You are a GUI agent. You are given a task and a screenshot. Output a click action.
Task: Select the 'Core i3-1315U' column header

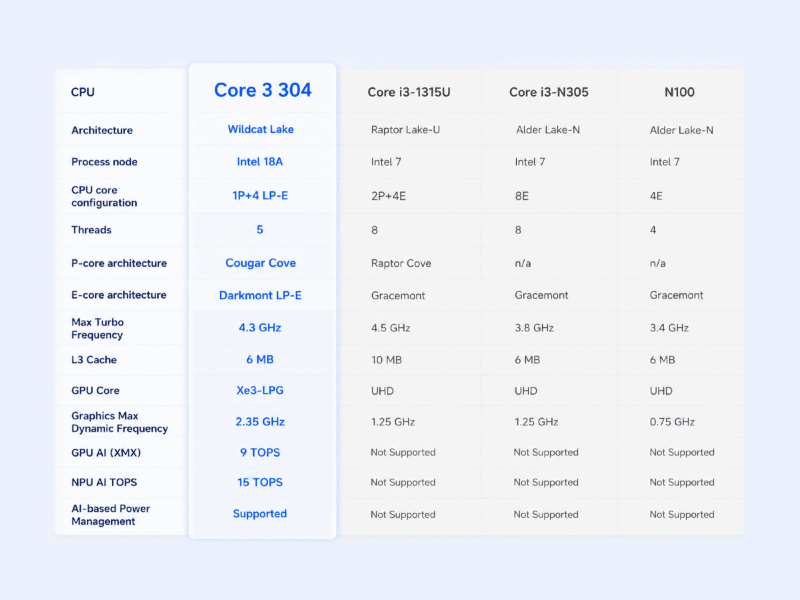tap(409, 92)
